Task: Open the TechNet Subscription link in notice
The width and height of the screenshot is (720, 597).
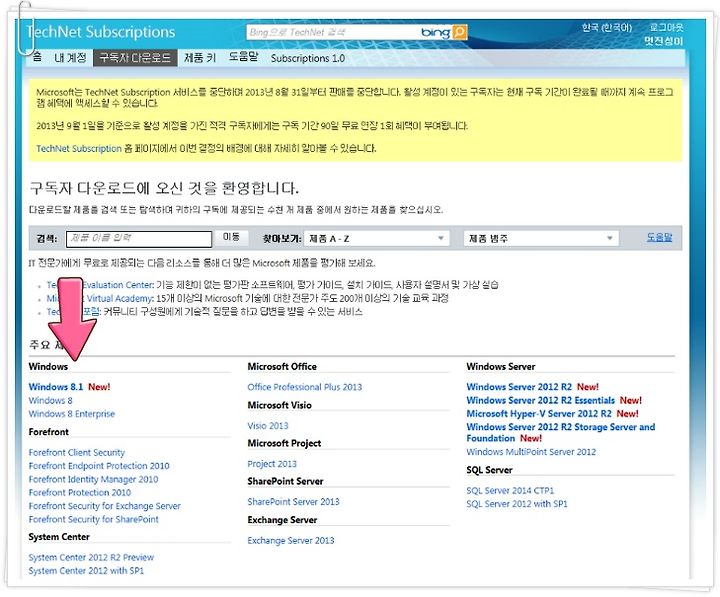Action: (x=79, y=148)
